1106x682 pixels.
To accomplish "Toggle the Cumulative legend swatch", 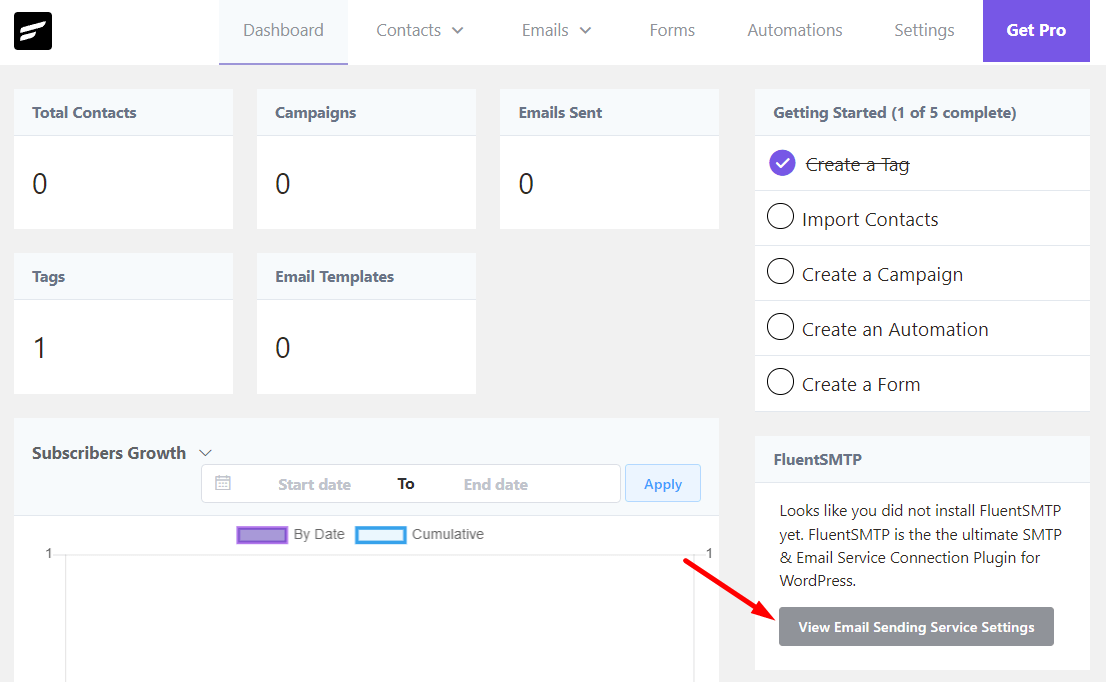I will pos(381,535).
